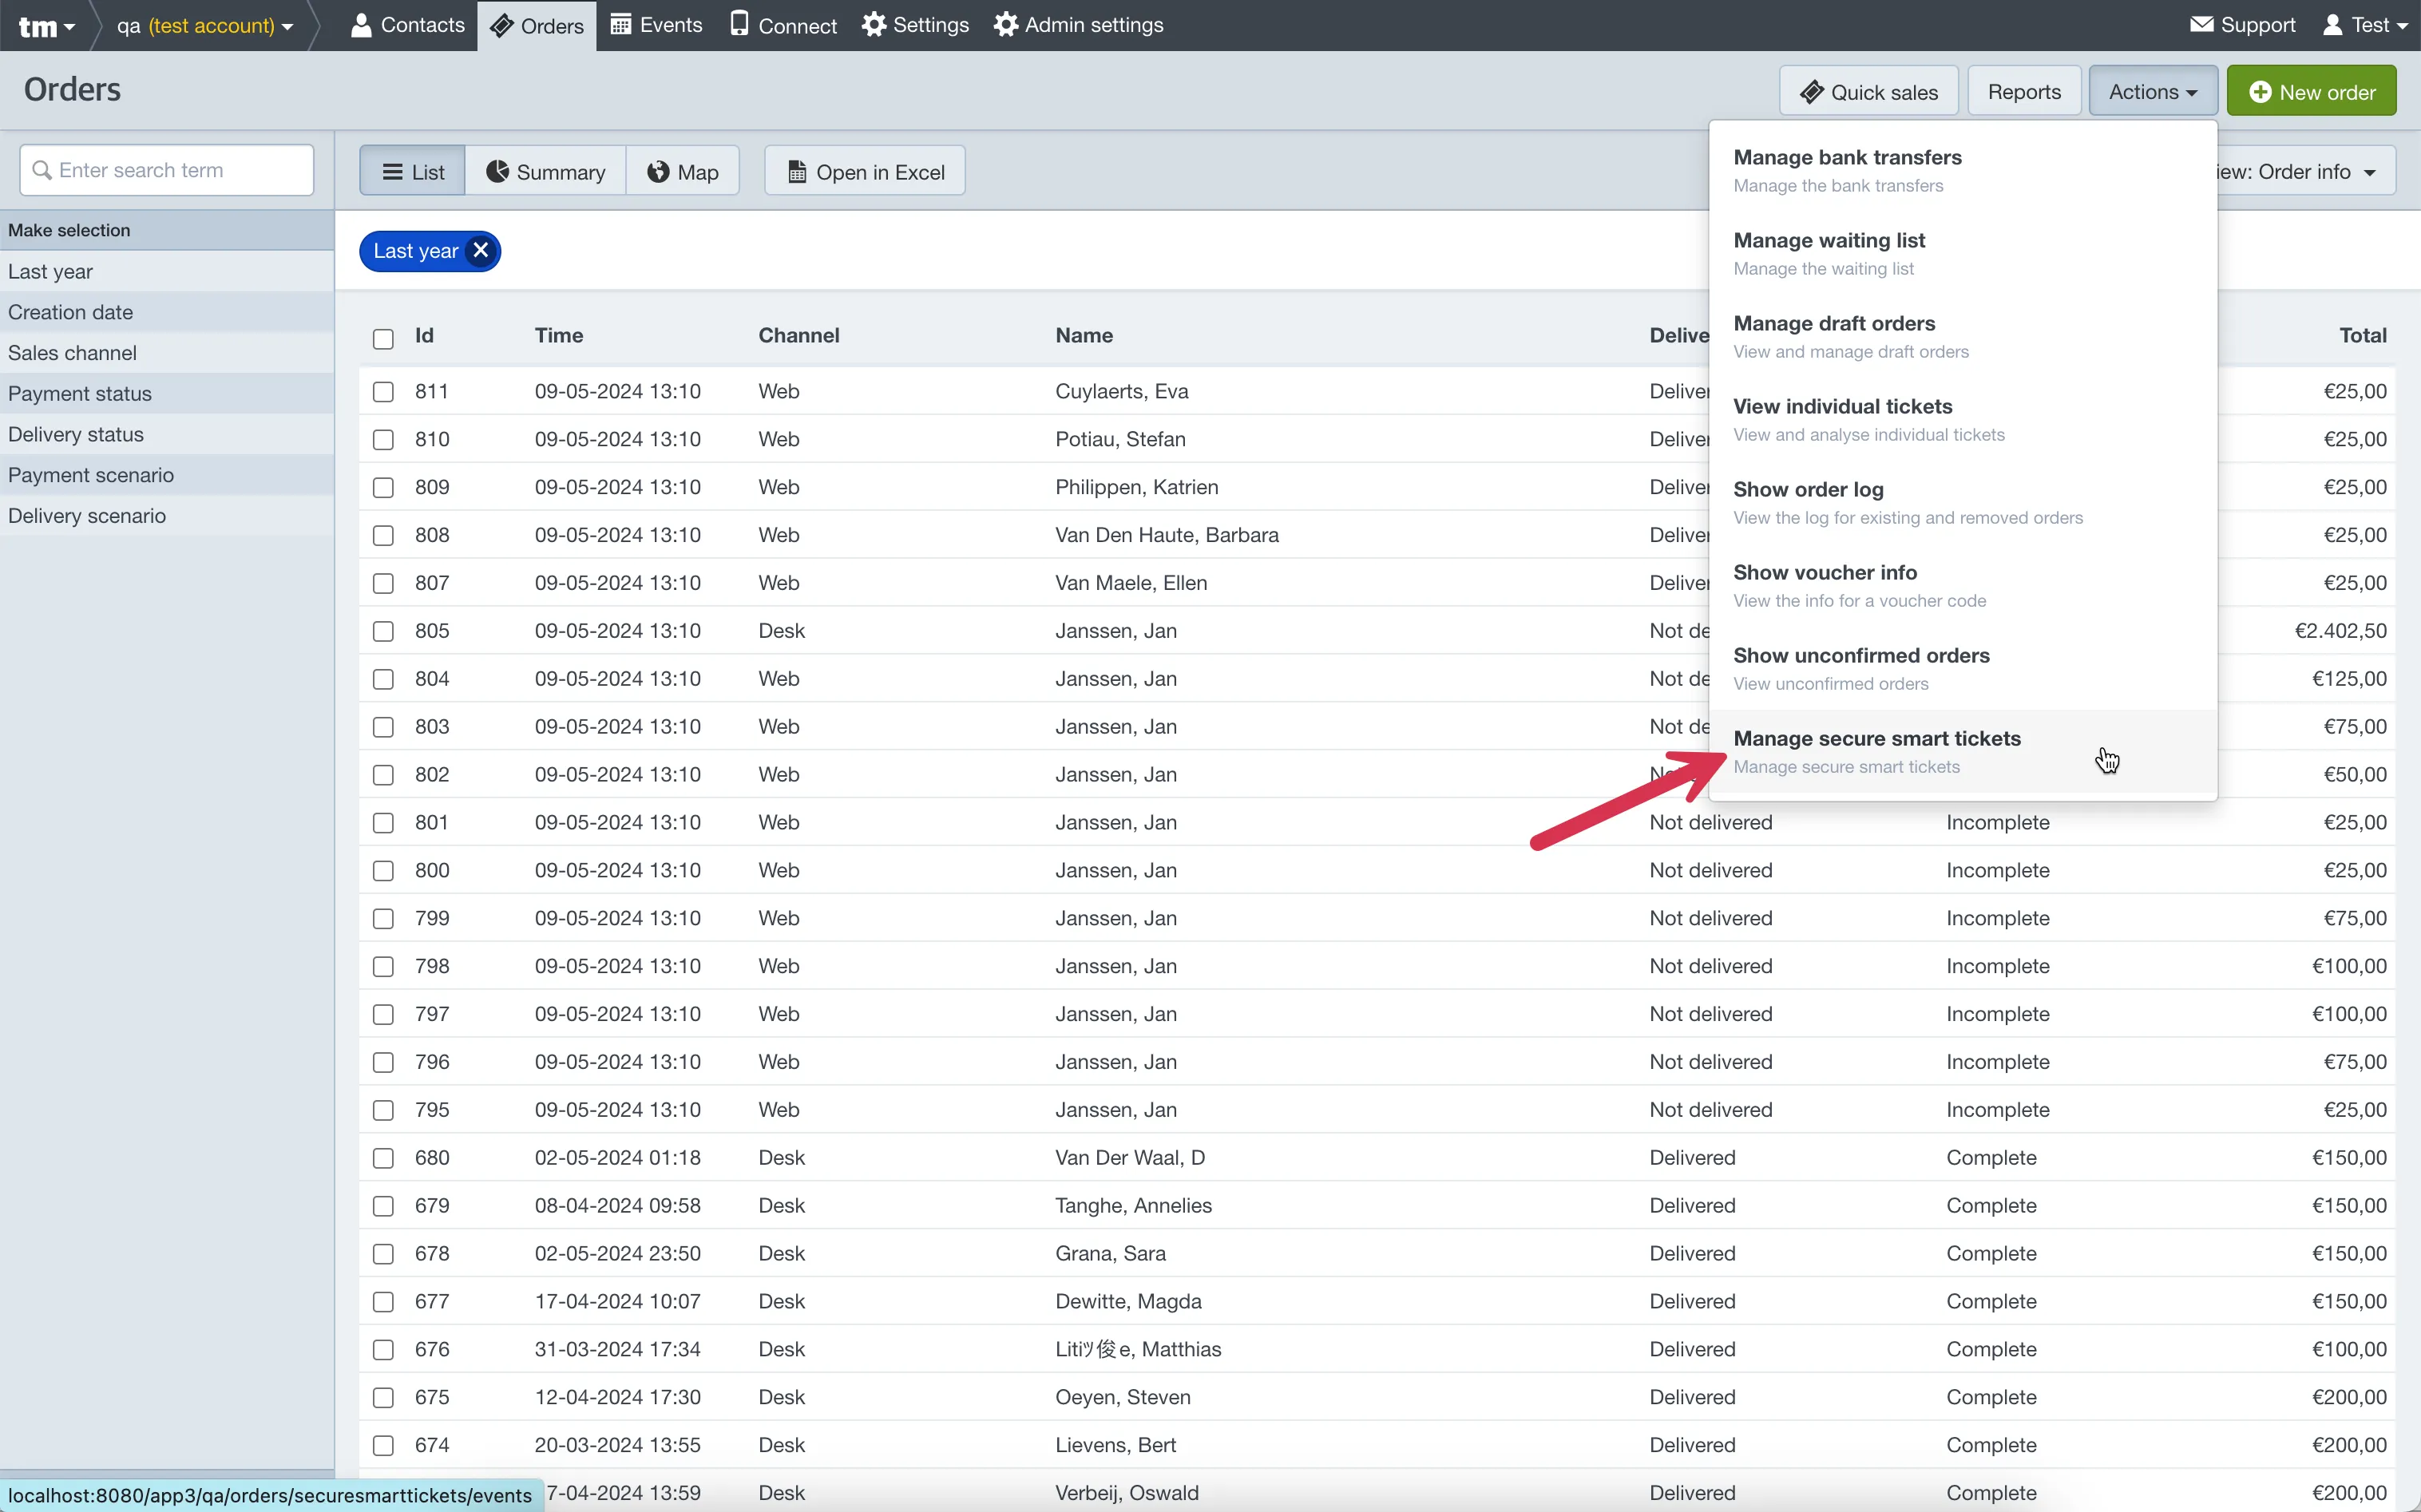Click the search magnifier icon
Screen dimensions: 2421x1512
click(x=42, y=170)
